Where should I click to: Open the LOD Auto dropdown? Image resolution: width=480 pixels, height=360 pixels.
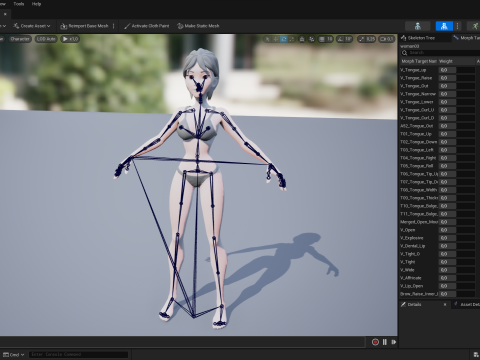coord(46,39)
